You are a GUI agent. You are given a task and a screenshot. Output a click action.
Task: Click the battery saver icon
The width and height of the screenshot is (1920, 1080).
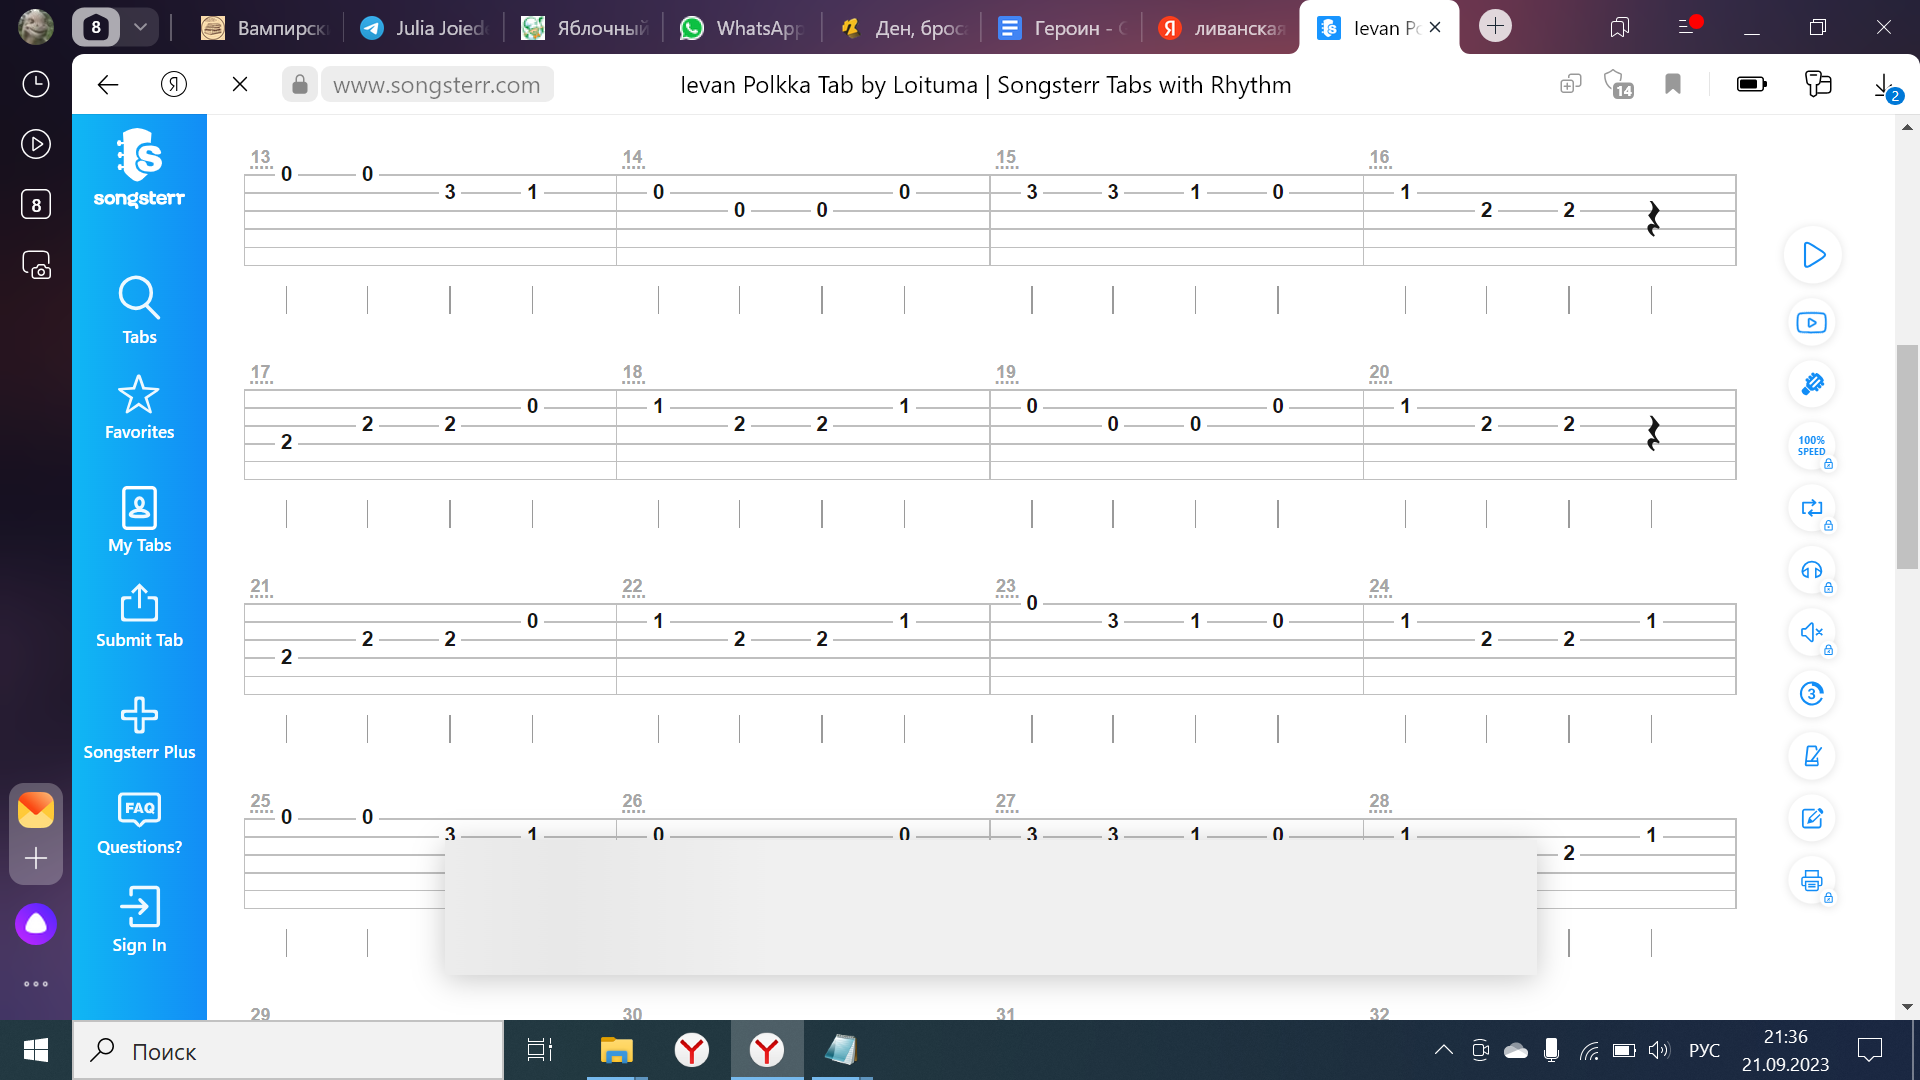point(1751,84)
